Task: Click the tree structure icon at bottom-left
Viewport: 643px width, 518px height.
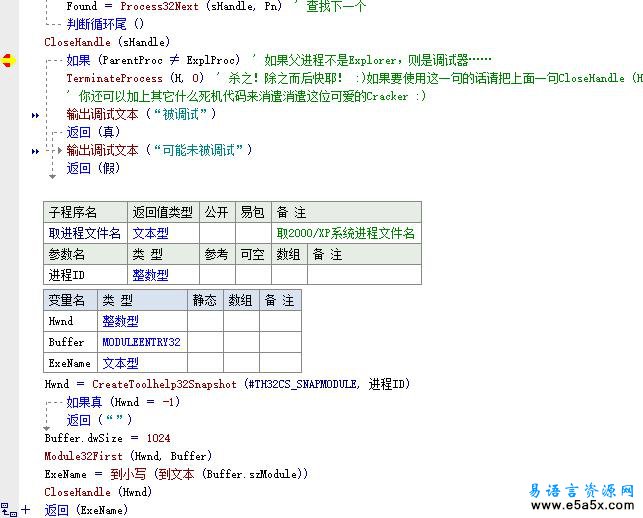Action: coord(8,510)
